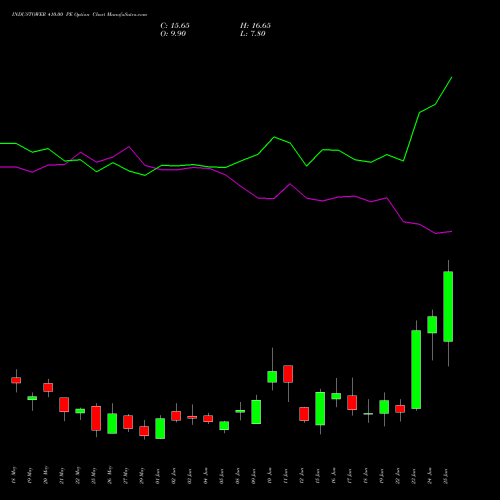Screen dimensions: 500x500
Task: Click the 27 May date label
Action: (x=126, y=475)
